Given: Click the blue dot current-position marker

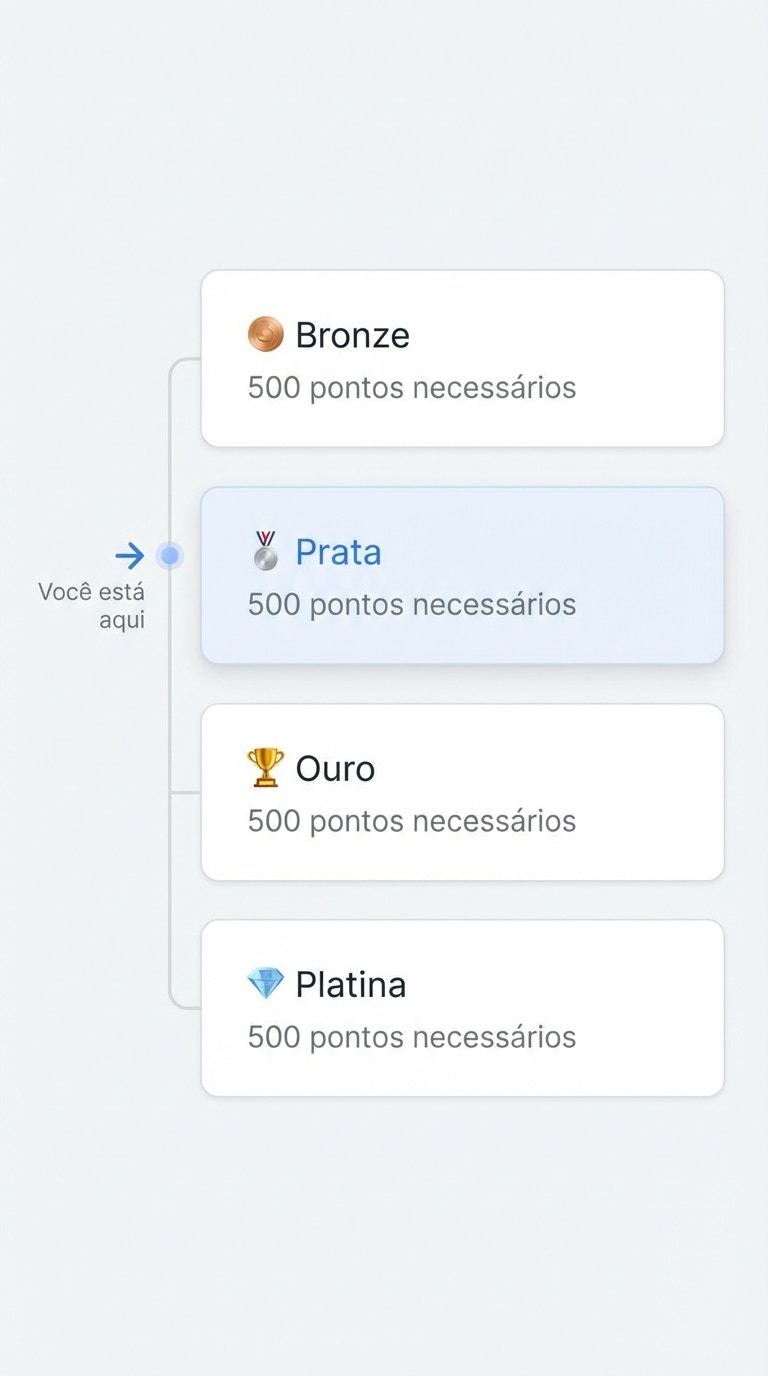Looking at the screenshot, I should [x=170, y=555].
